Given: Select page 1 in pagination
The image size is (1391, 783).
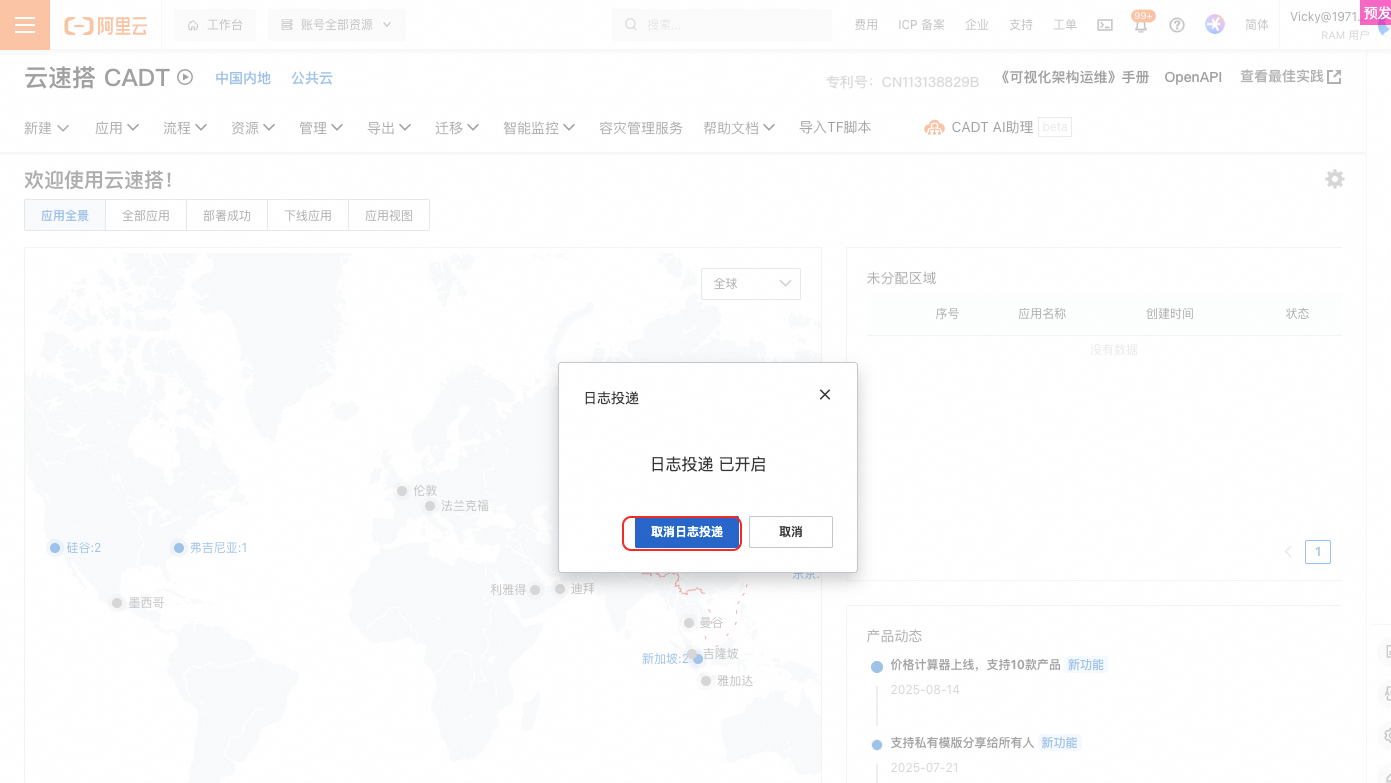Looking at the screenshot, I should (x=1318, y=552).
